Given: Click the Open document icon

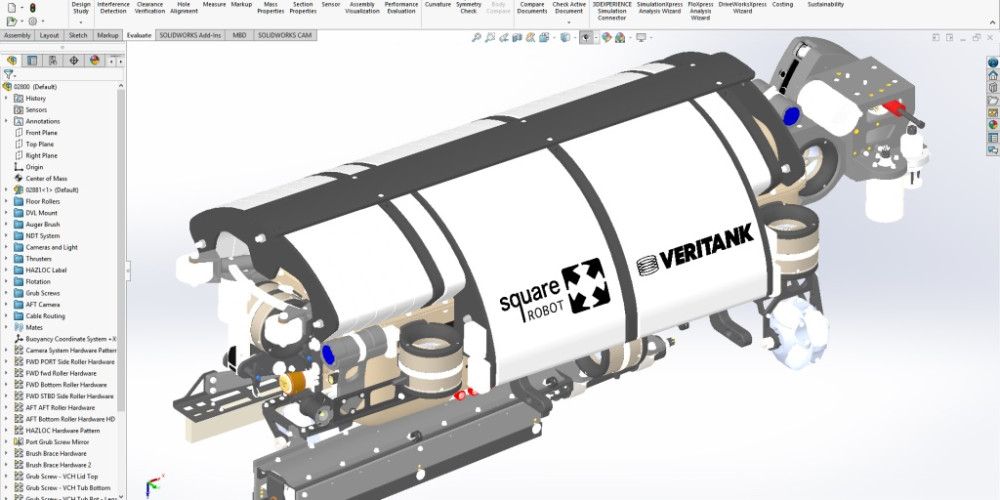Looking at the screenshot, I should (11, 21).
